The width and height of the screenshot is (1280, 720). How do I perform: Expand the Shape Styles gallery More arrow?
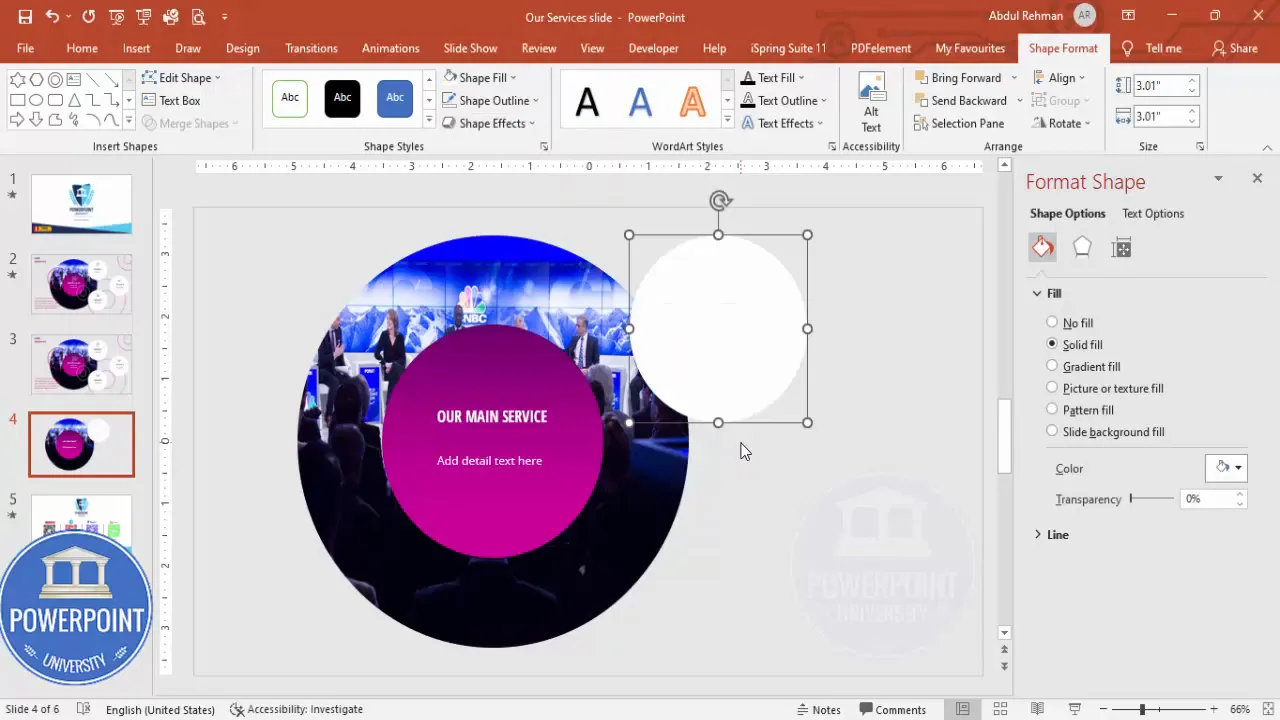tap(429, 122)
